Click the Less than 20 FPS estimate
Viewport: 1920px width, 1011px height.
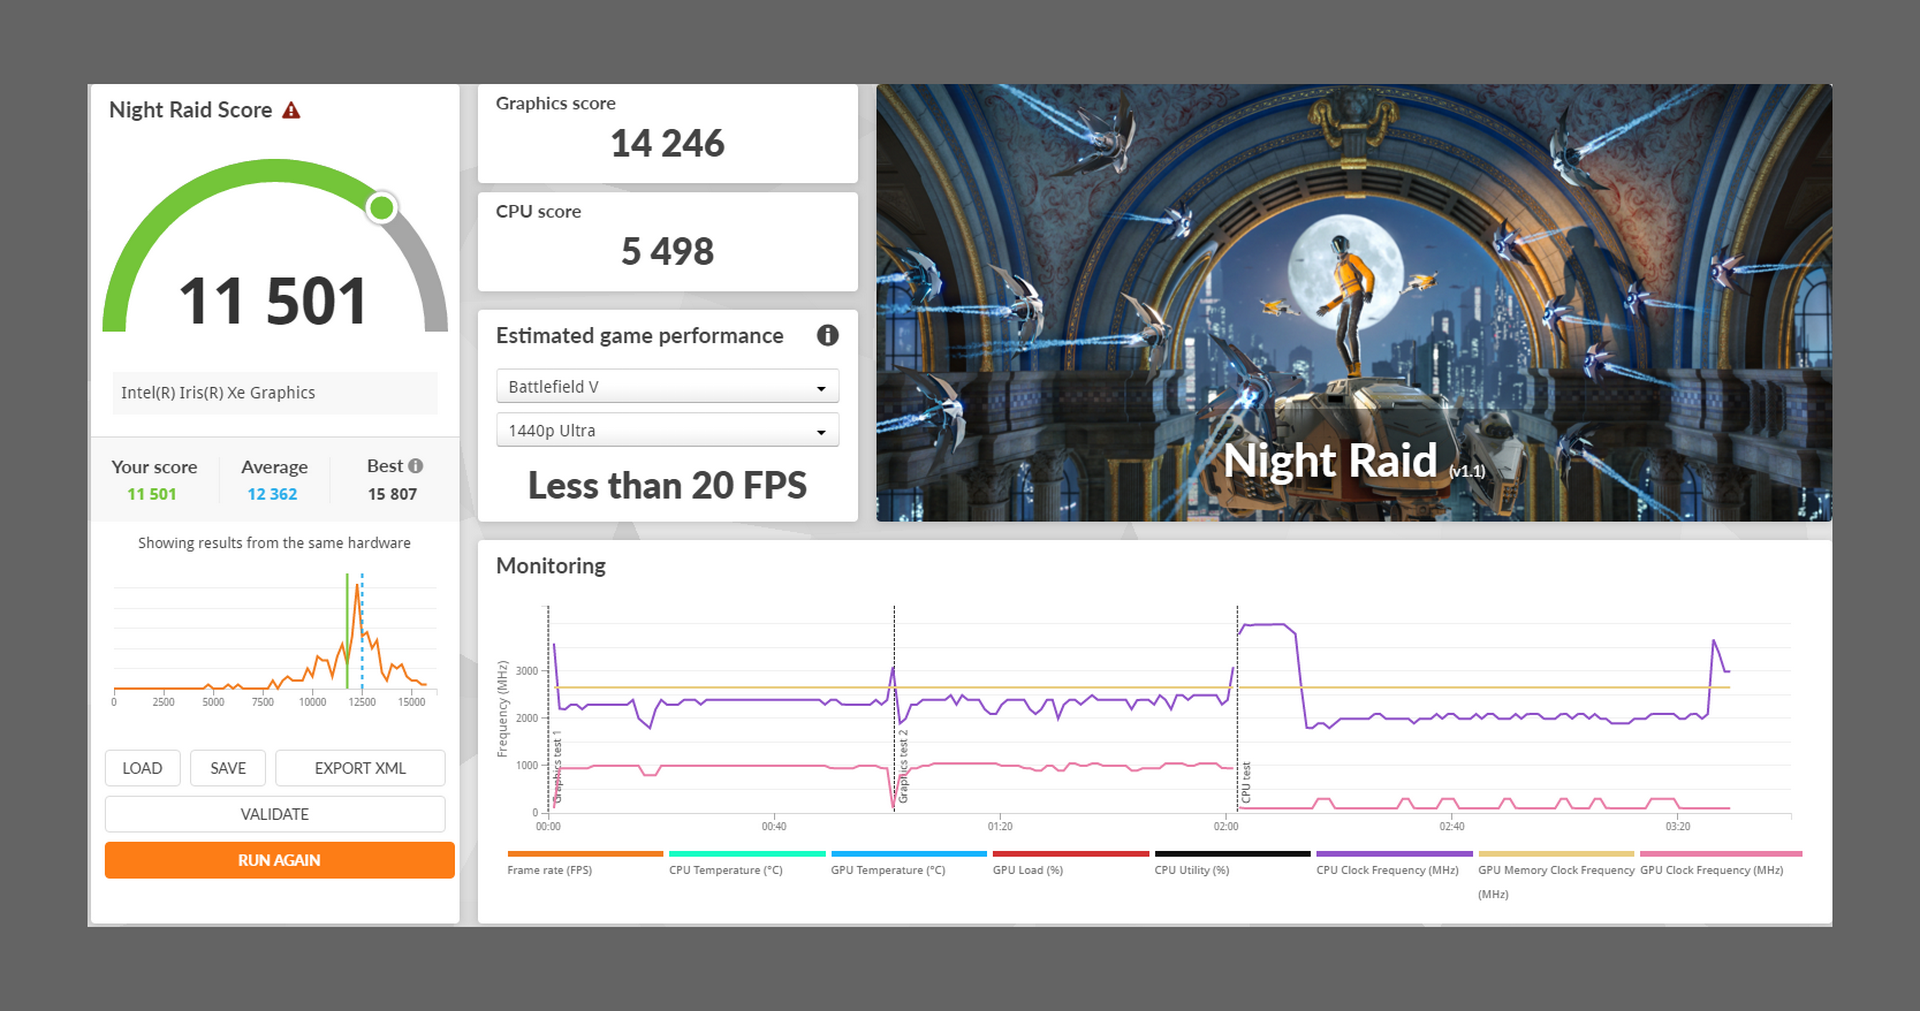(667, 486)
